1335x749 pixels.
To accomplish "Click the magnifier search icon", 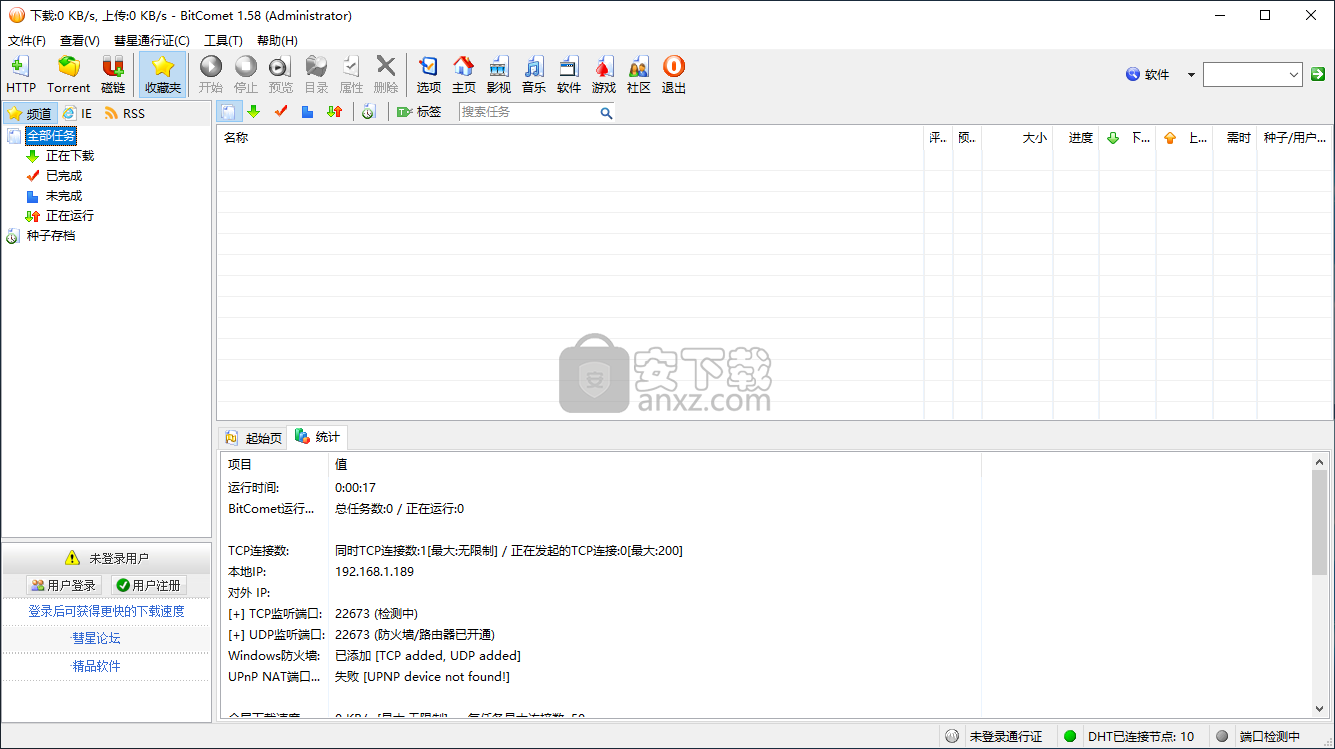I will point(606,113).
